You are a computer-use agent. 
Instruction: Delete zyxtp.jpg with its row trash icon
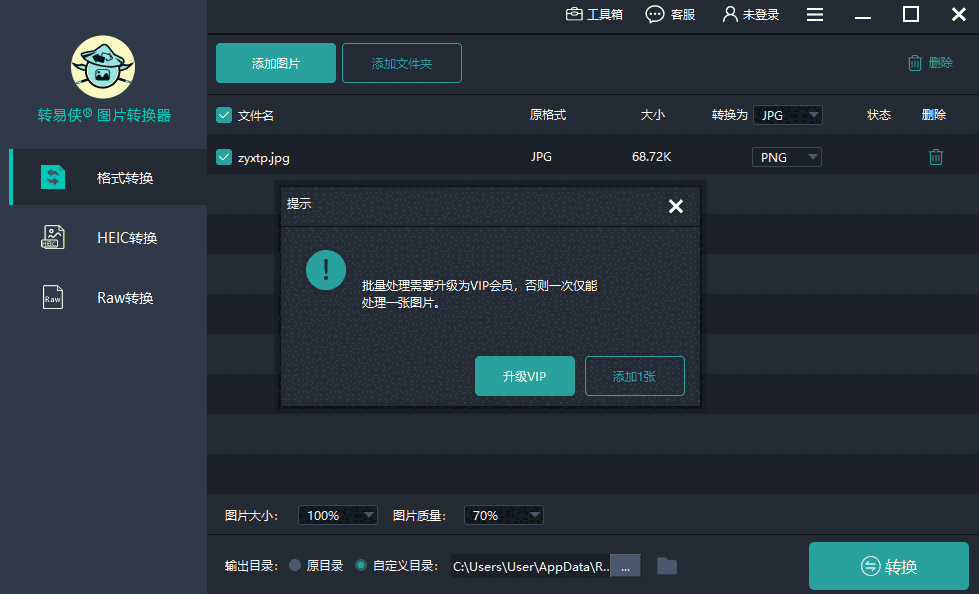tap(935, 156)
